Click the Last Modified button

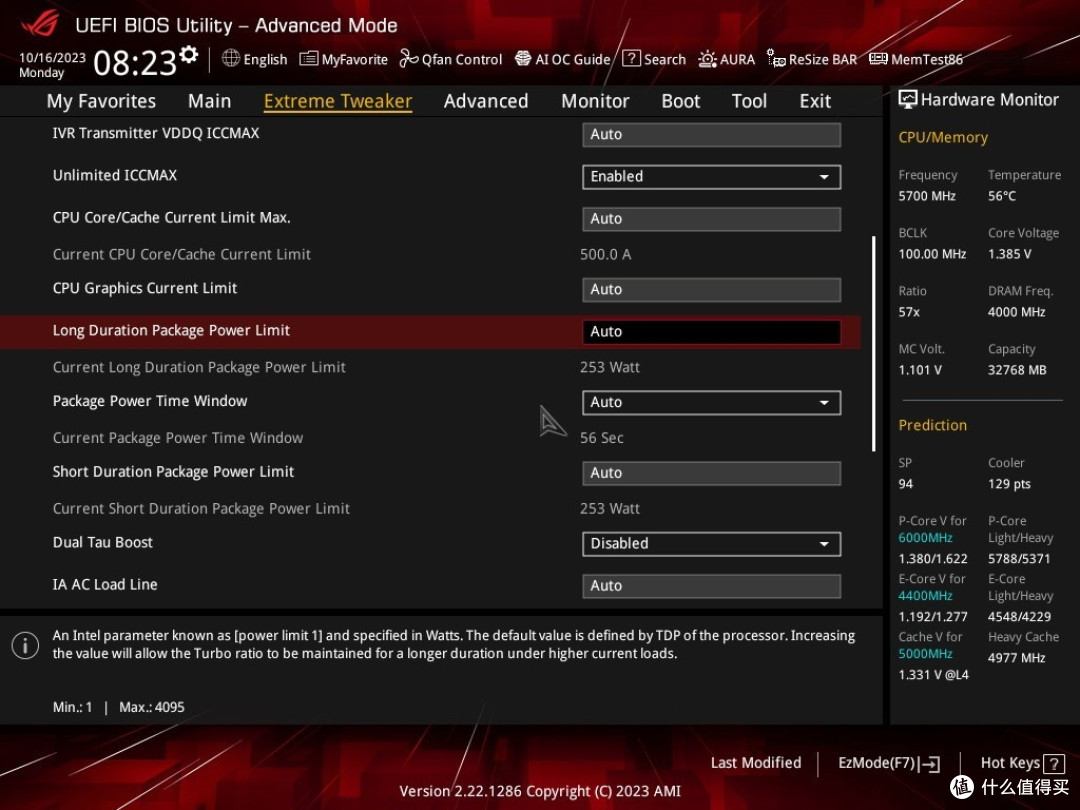pyautogui.click(x=756, y=763)
